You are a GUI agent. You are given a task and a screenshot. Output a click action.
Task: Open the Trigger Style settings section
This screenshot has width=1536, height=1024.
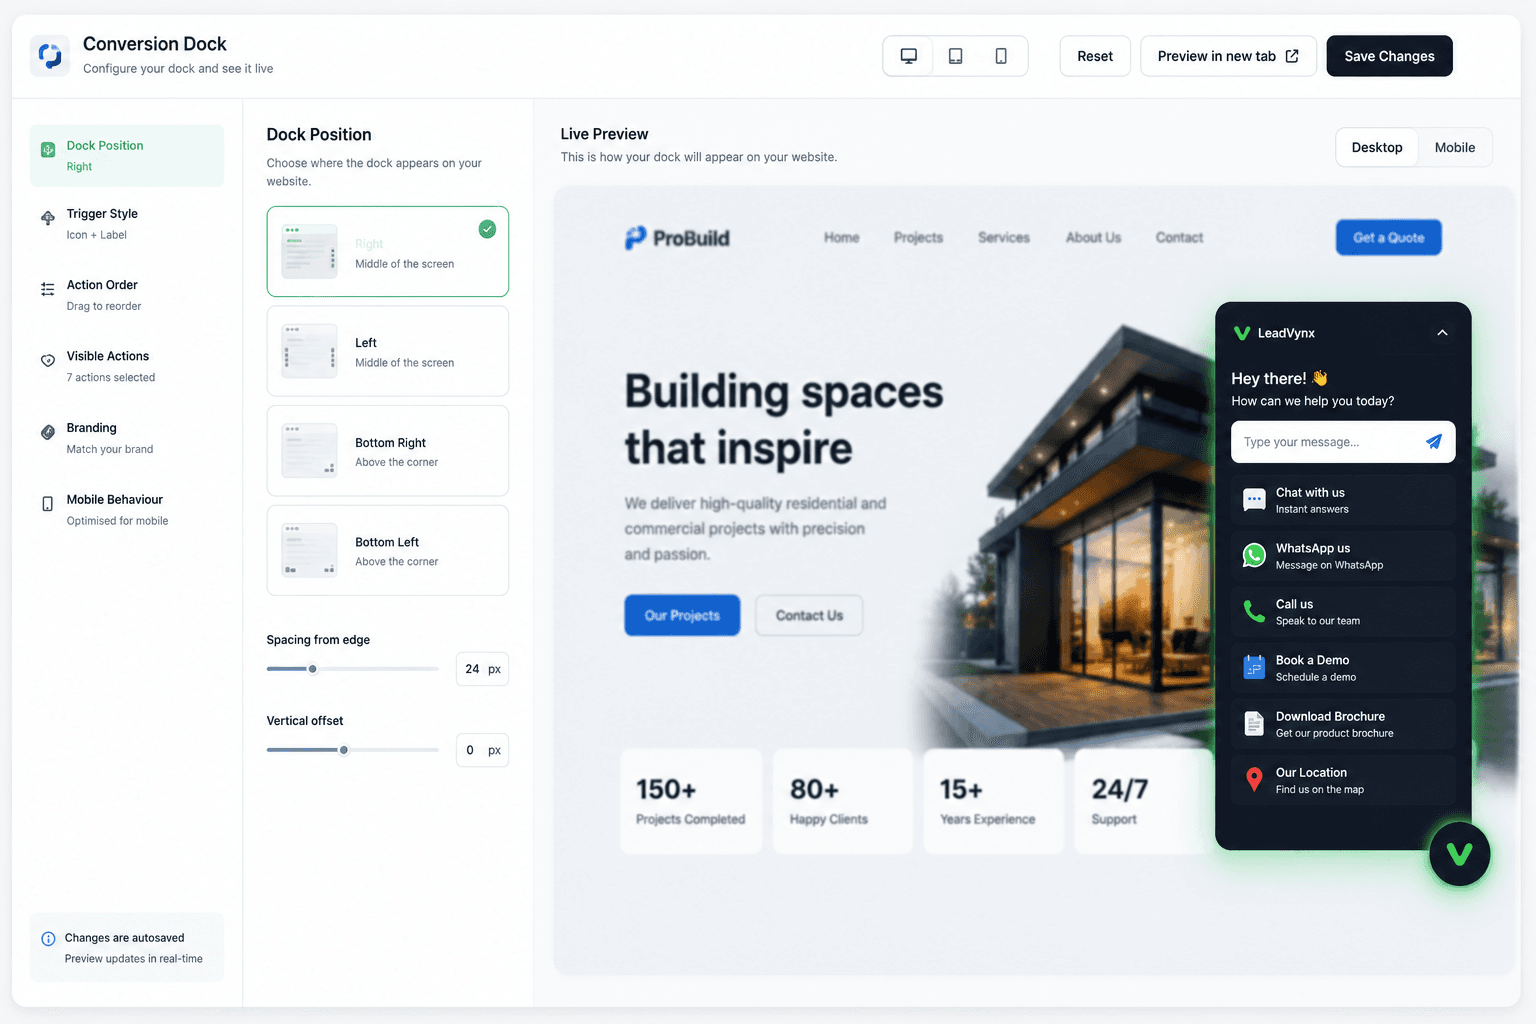pos(127,224)
